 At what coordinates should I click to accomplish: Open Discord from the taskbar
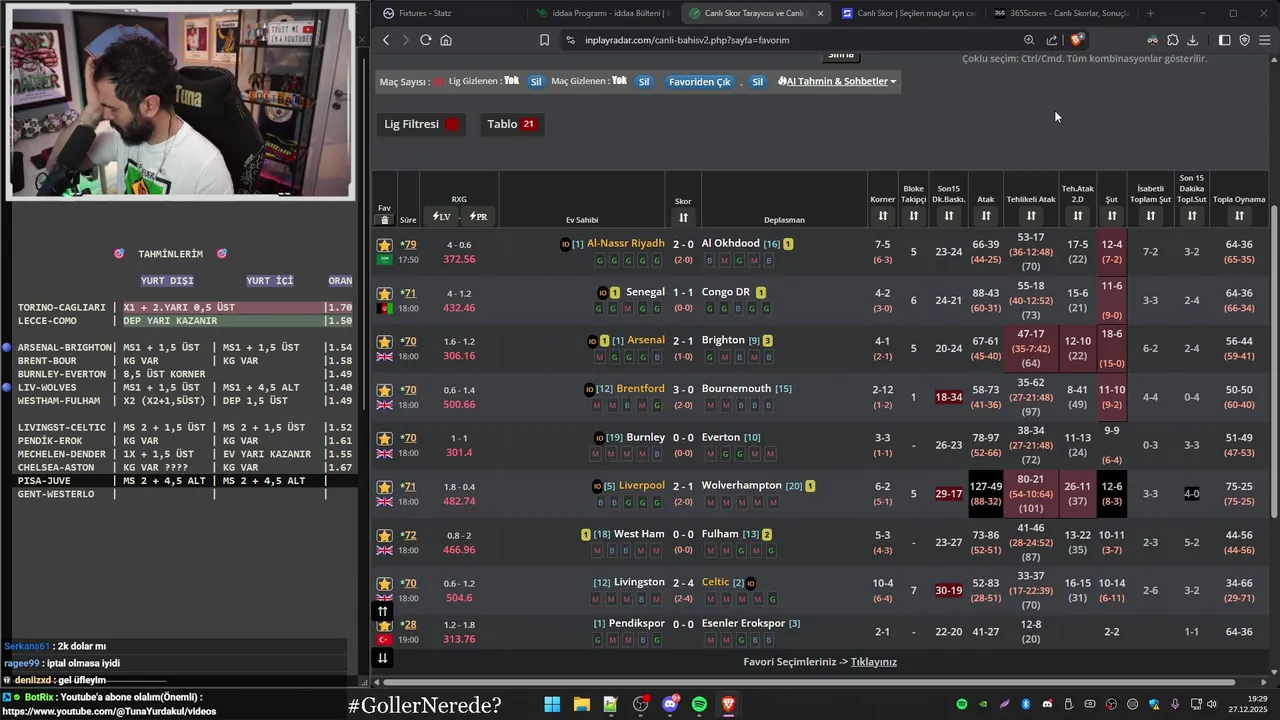coord(670,705)
